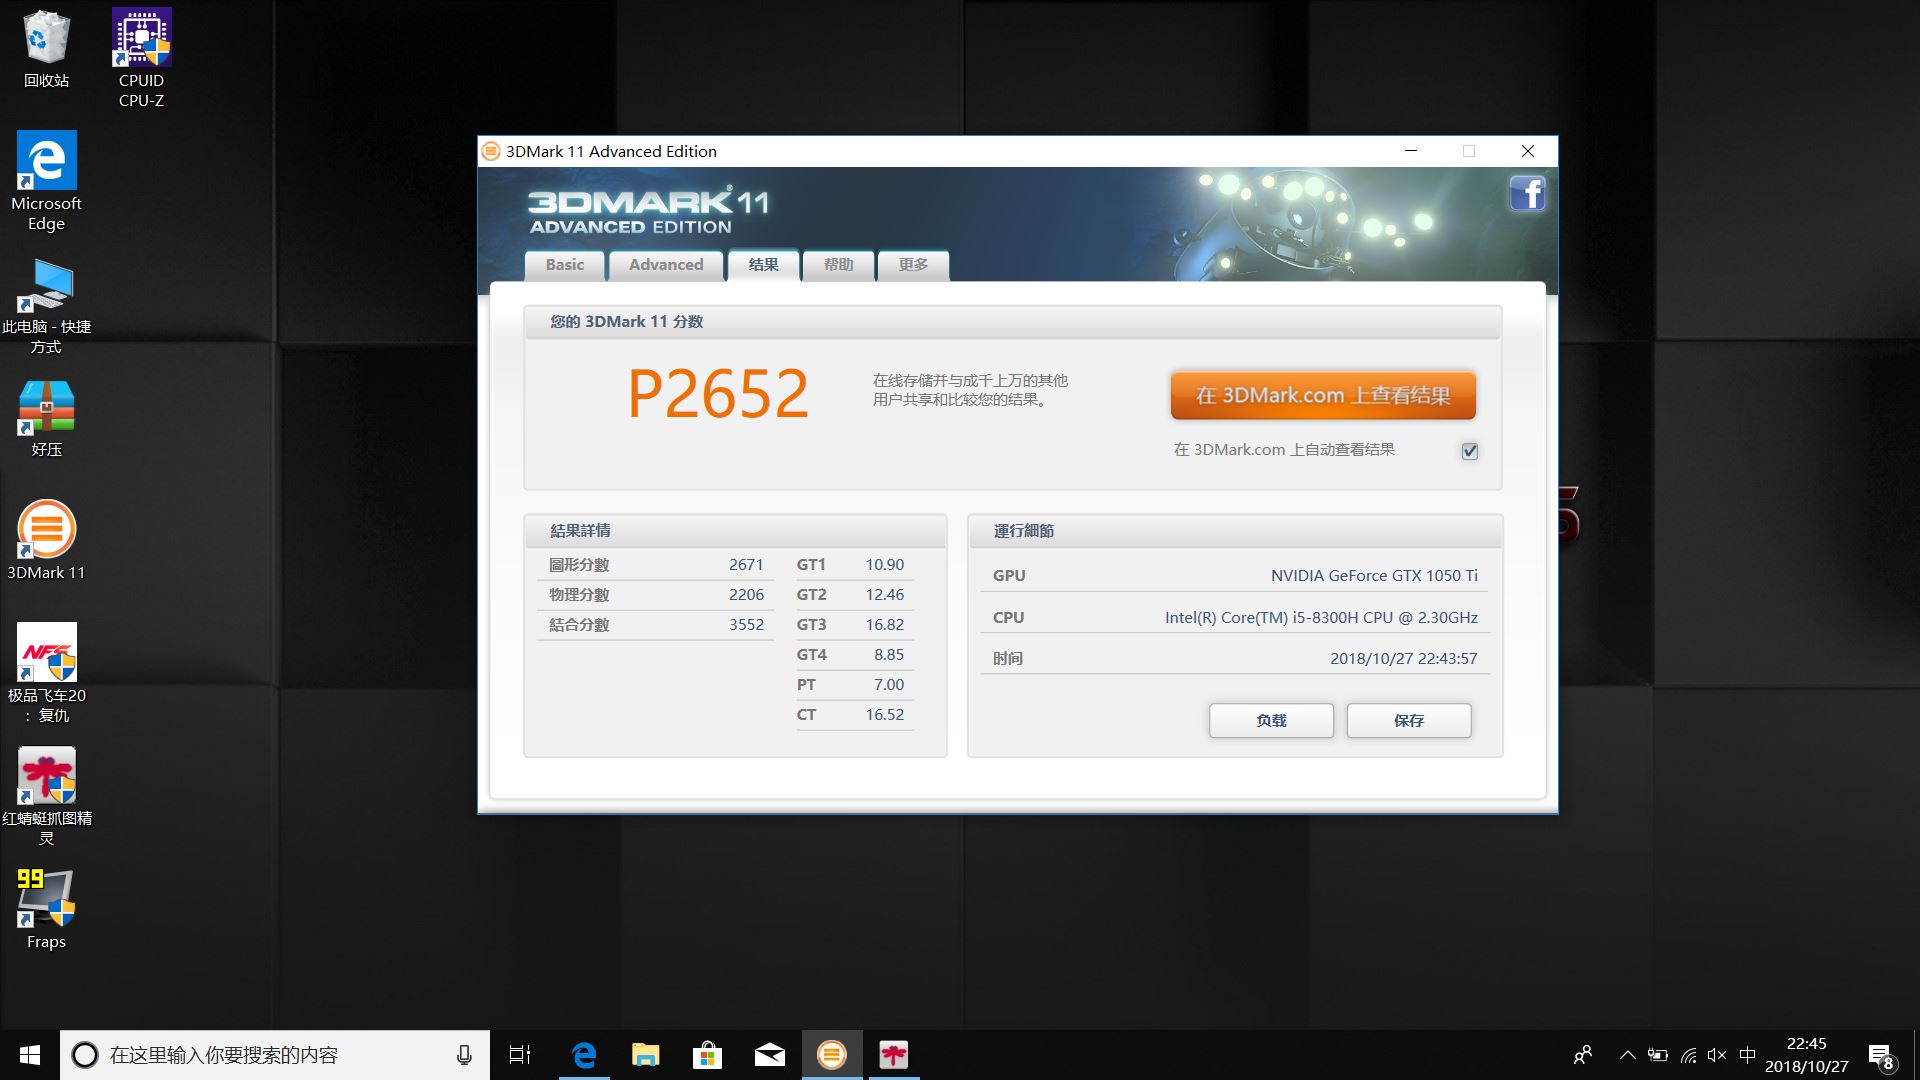Viewport: 1920px width, 1080px height.
Task: Toggle auto-view results on 3DMark.com checkbox
Action: point(1469,451)
